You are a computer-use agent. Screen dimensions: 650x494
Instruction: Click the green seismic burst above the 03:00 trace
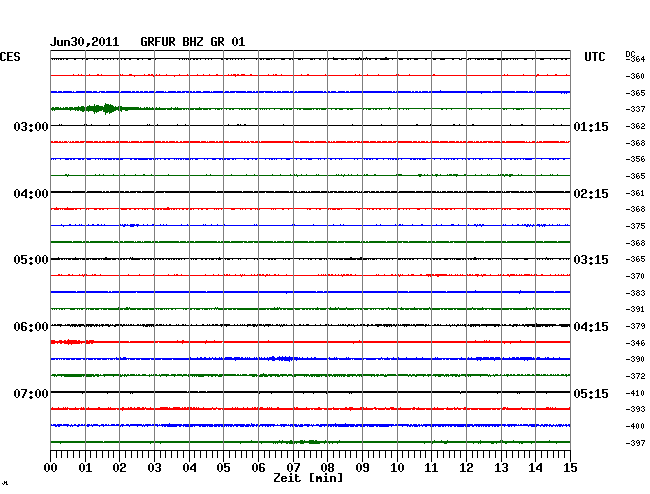click(104, 109)
